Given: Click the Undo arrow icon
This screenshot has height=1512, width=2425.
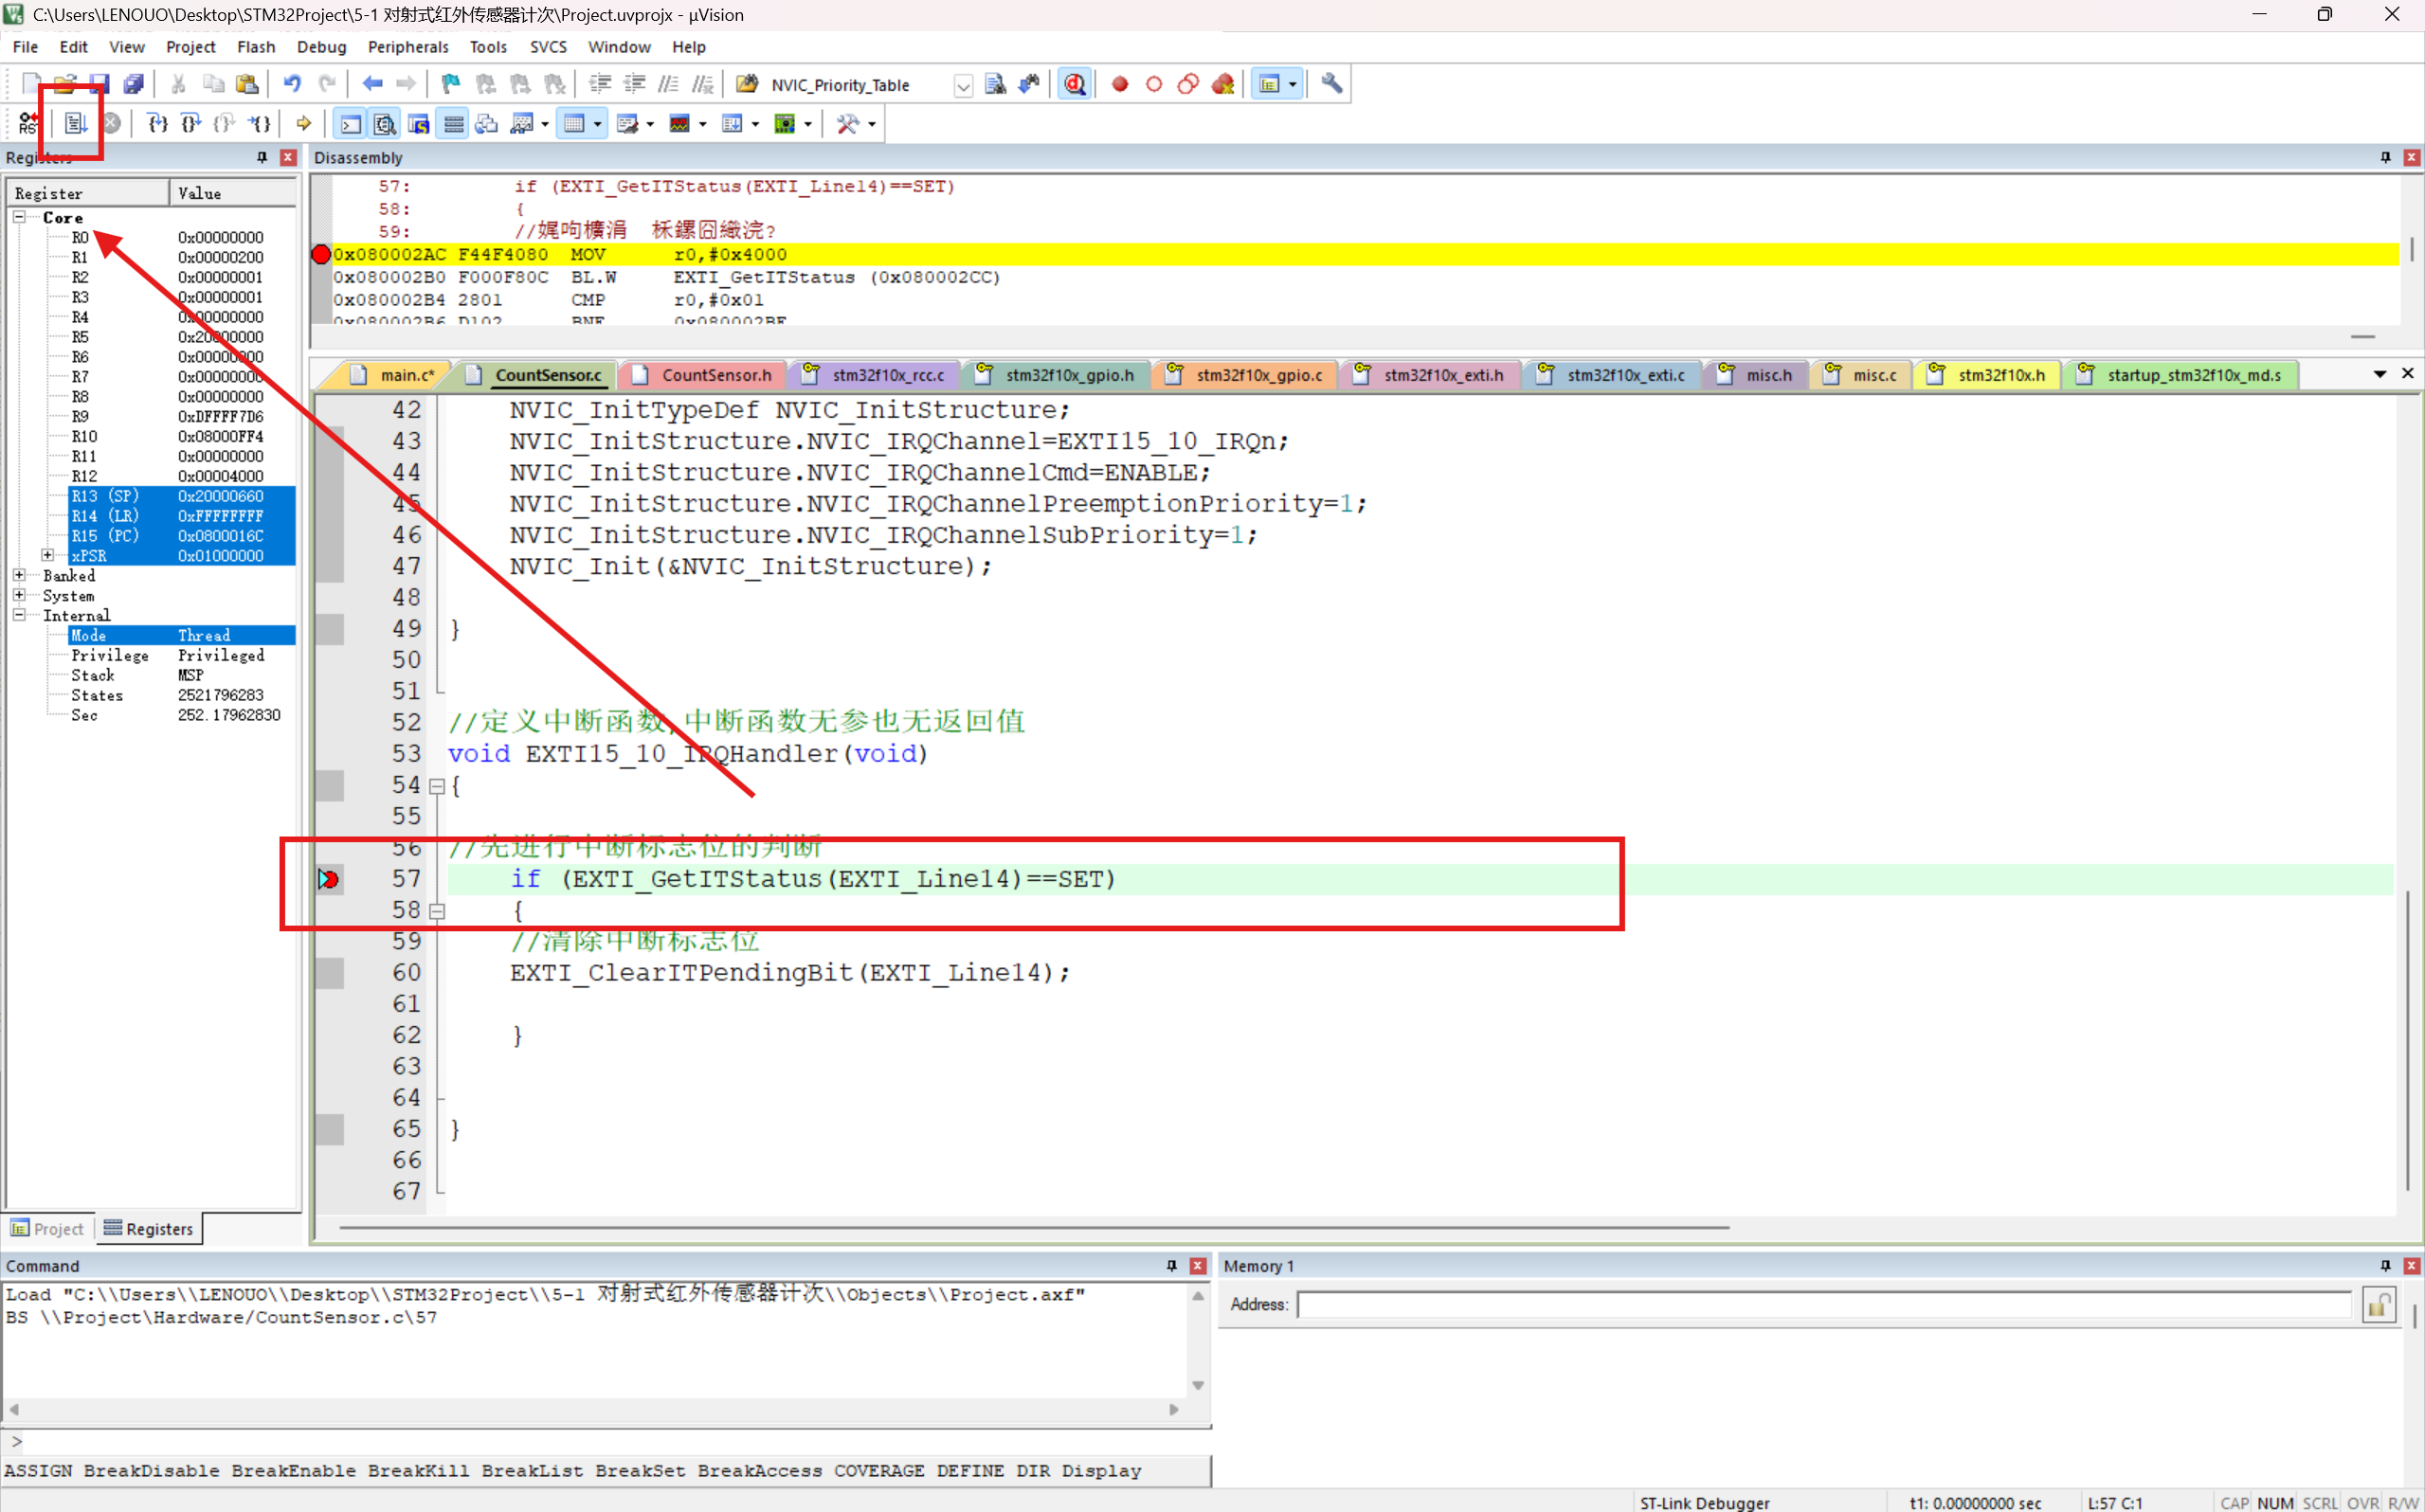Looking at the screenshot, I should pyautogui.click(x=292, y=84).
